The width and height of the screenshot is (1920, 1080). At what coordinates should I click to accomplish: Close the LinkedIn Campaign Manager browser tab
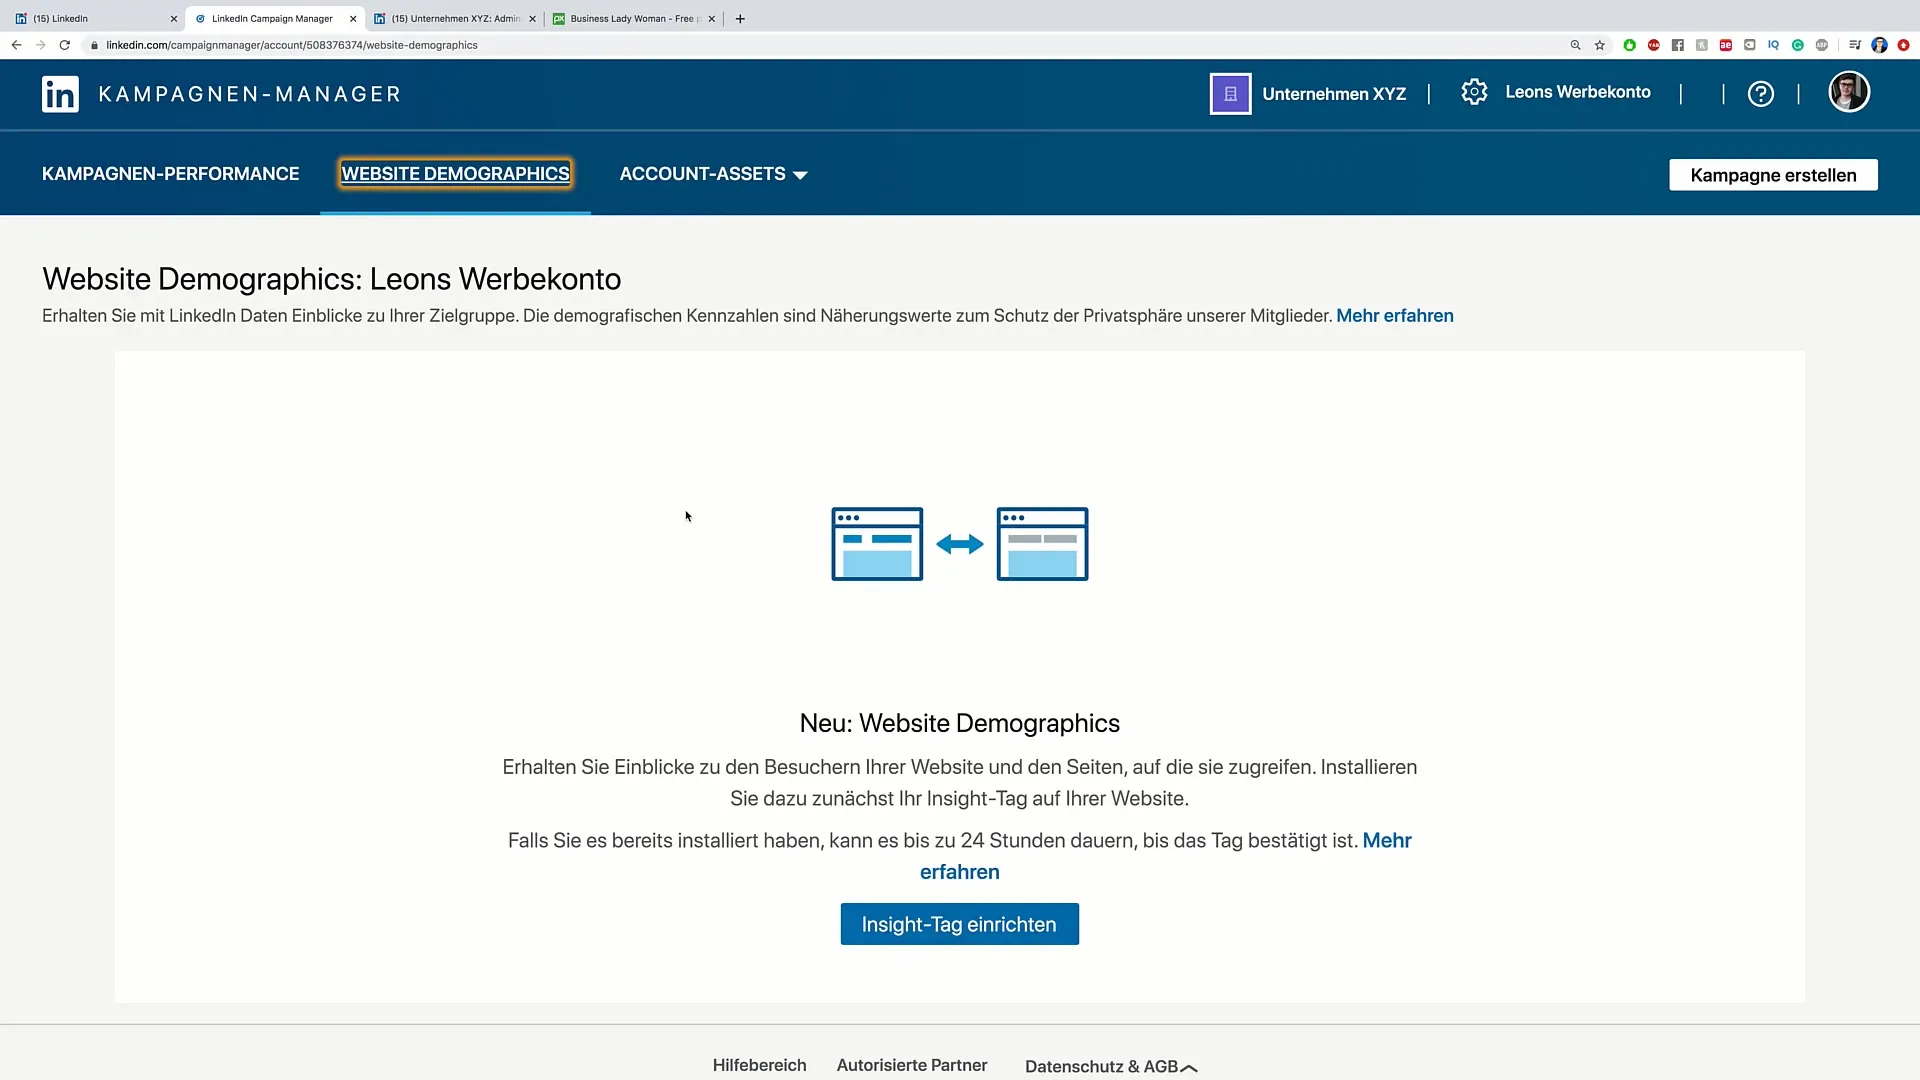[x=353, y=19]
